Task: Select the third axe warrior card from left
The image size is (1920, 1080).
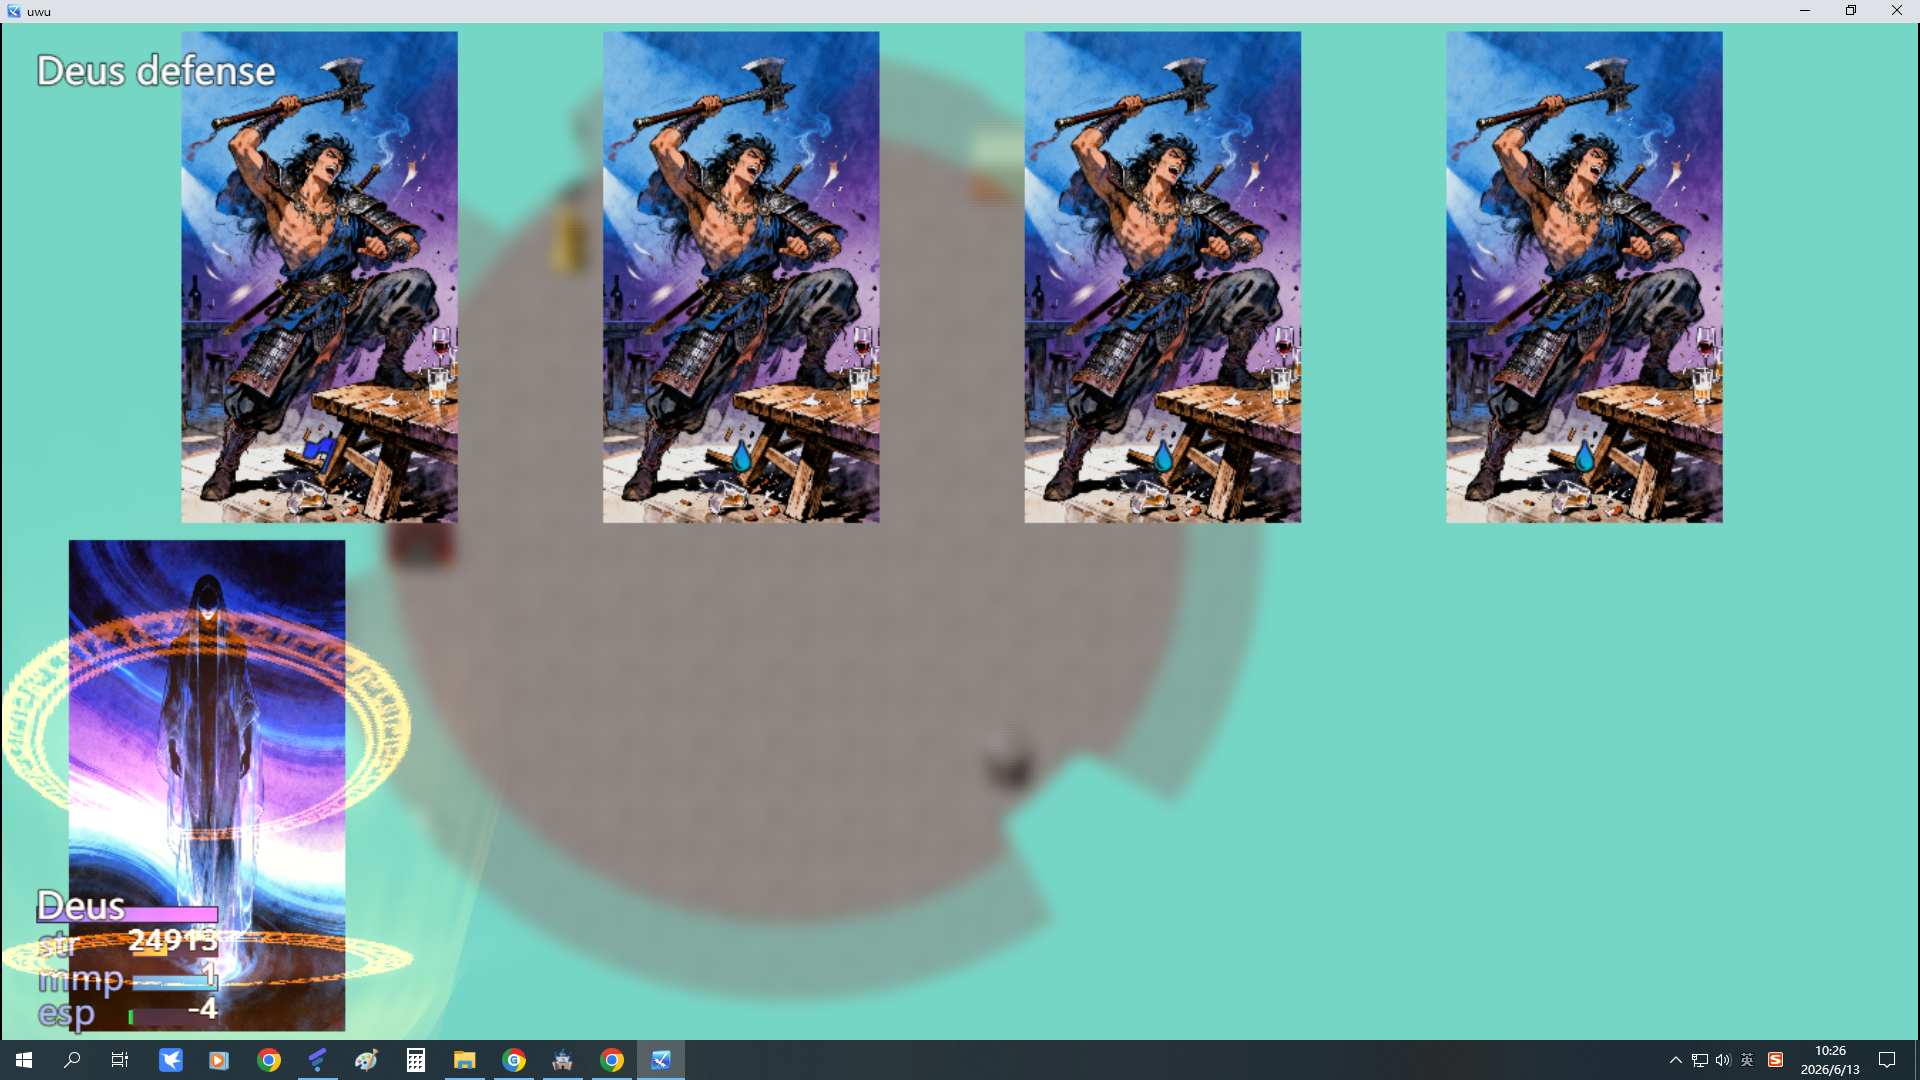Action: coord(1163,277)
